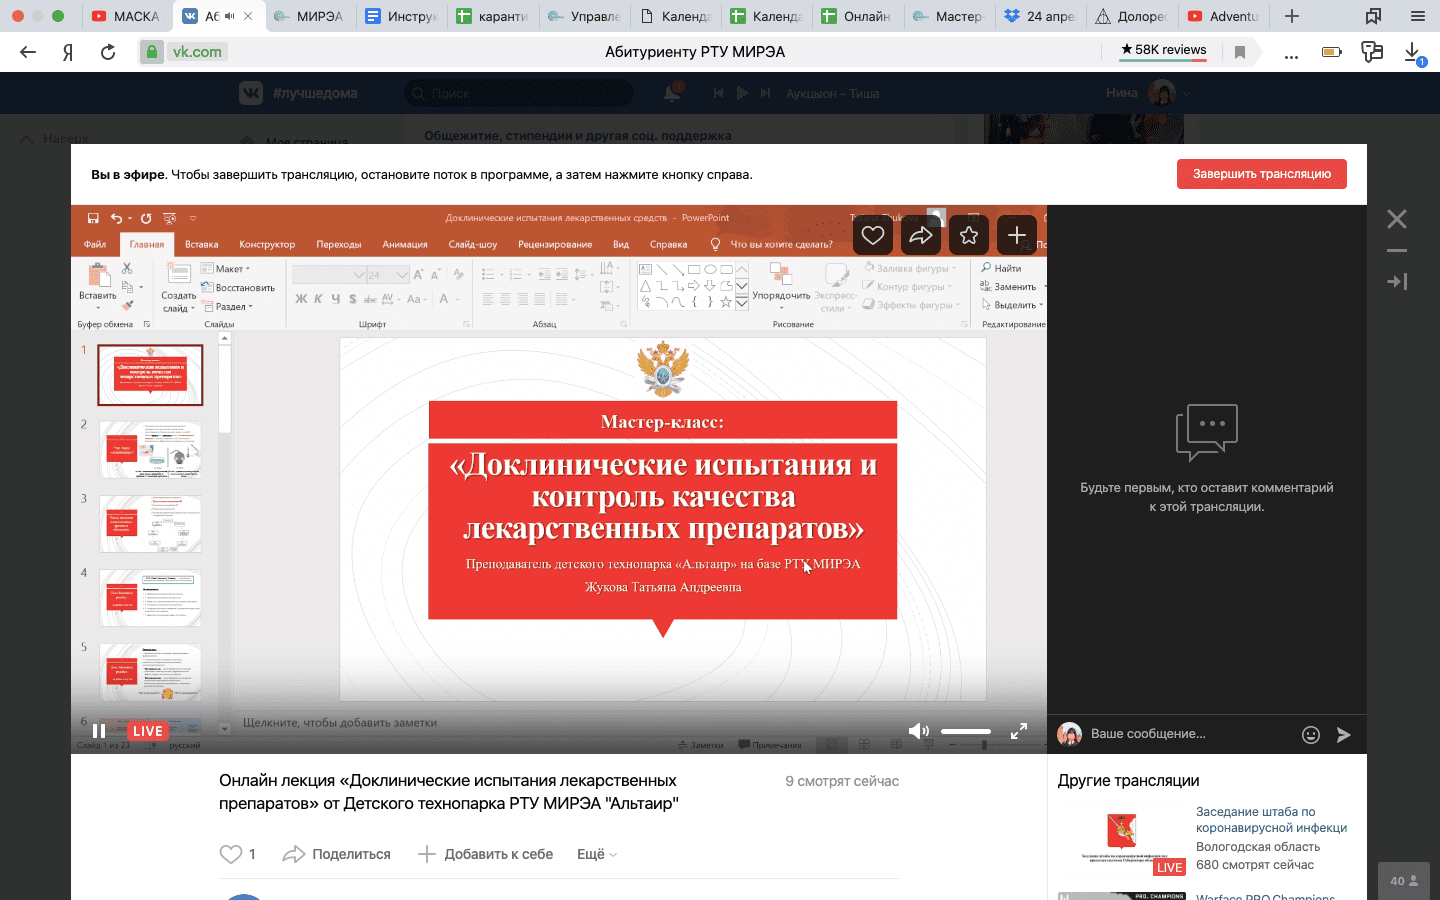The height and width of the screenshot is (900, 1440).
Task: Open 'Заседание штаба по коронавирусной инфекции' stream link
Action: click(1271, 820)
